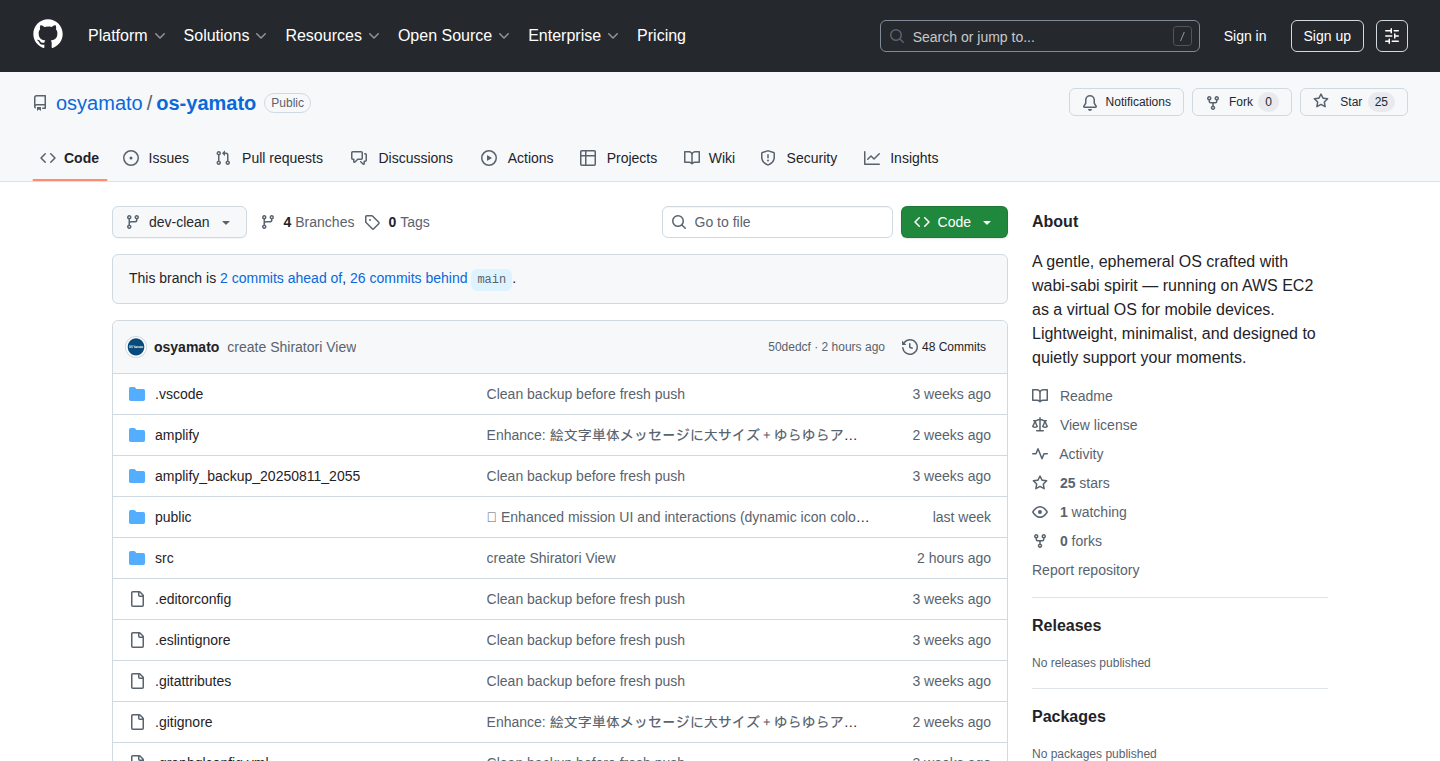Open the appearance settings icon in the header
This screenshot has width=1440, height=761.
[1392, 36]
